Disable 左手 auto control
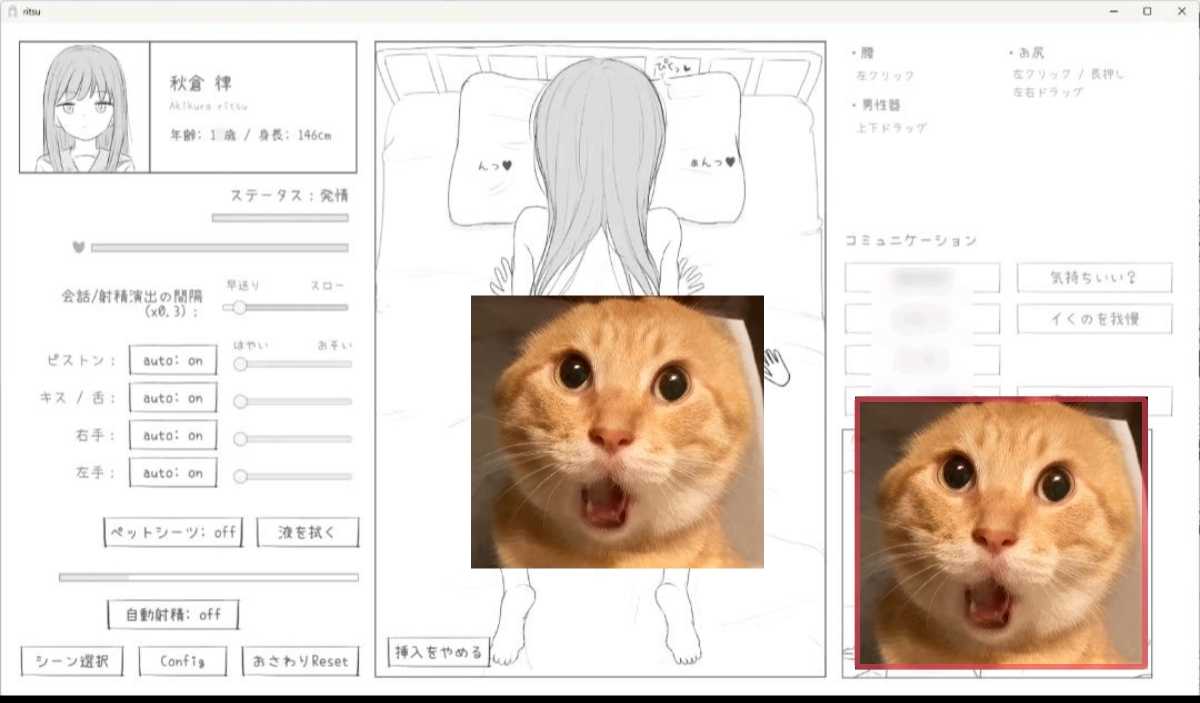Viewport: 1200px width, 703px height. [x=173, y=472]
